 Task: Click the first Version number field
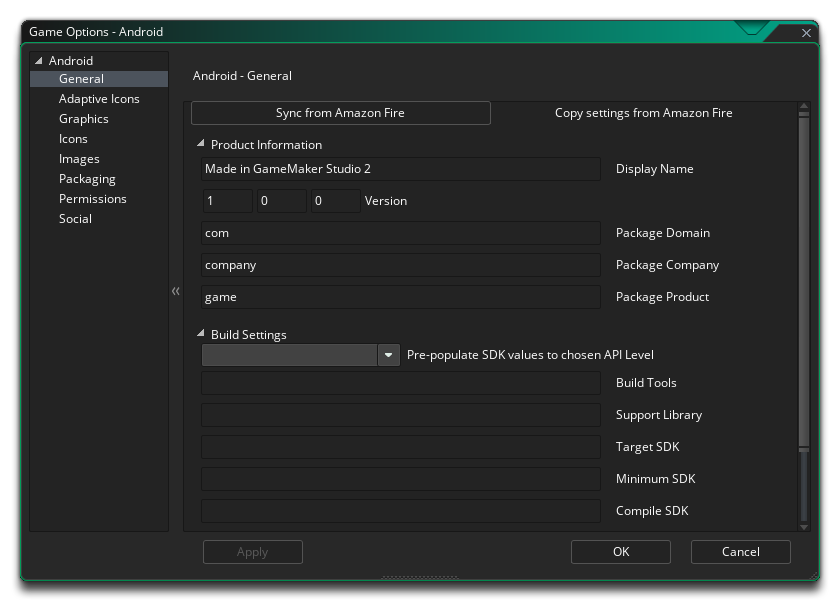227,200
